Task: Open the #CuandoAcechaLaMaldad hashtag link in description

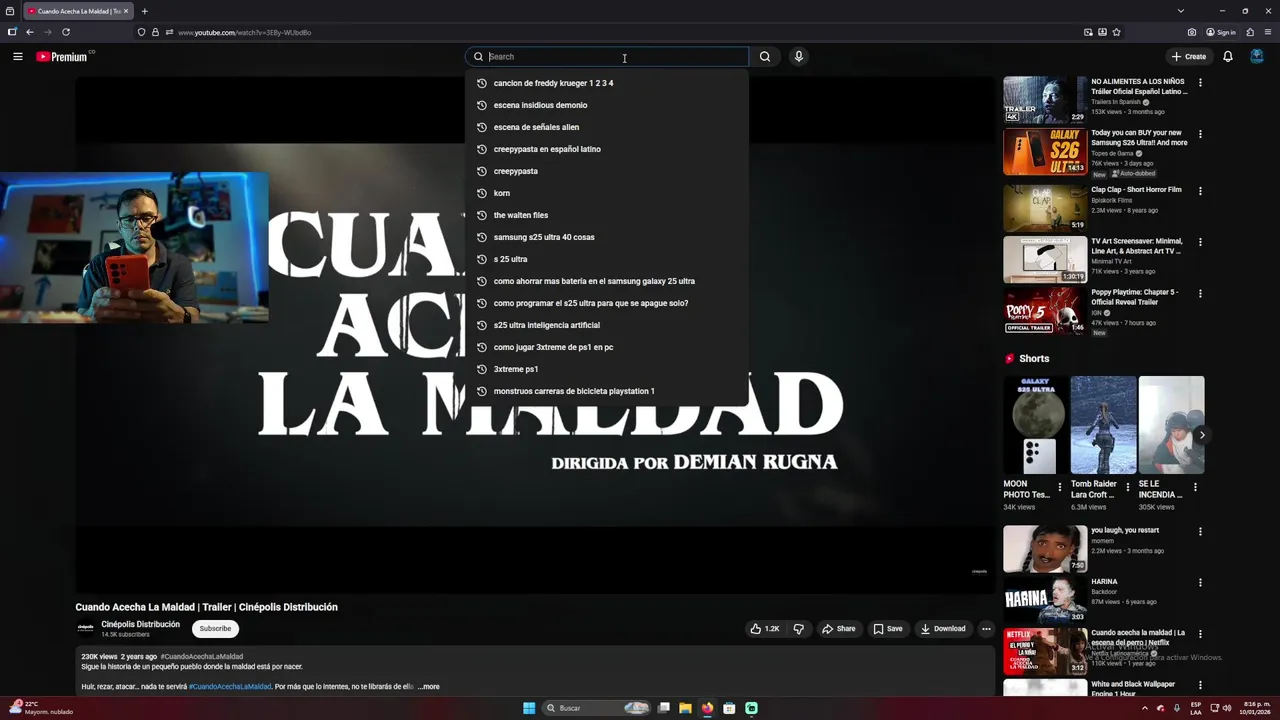Action: [x=230, y=687]
